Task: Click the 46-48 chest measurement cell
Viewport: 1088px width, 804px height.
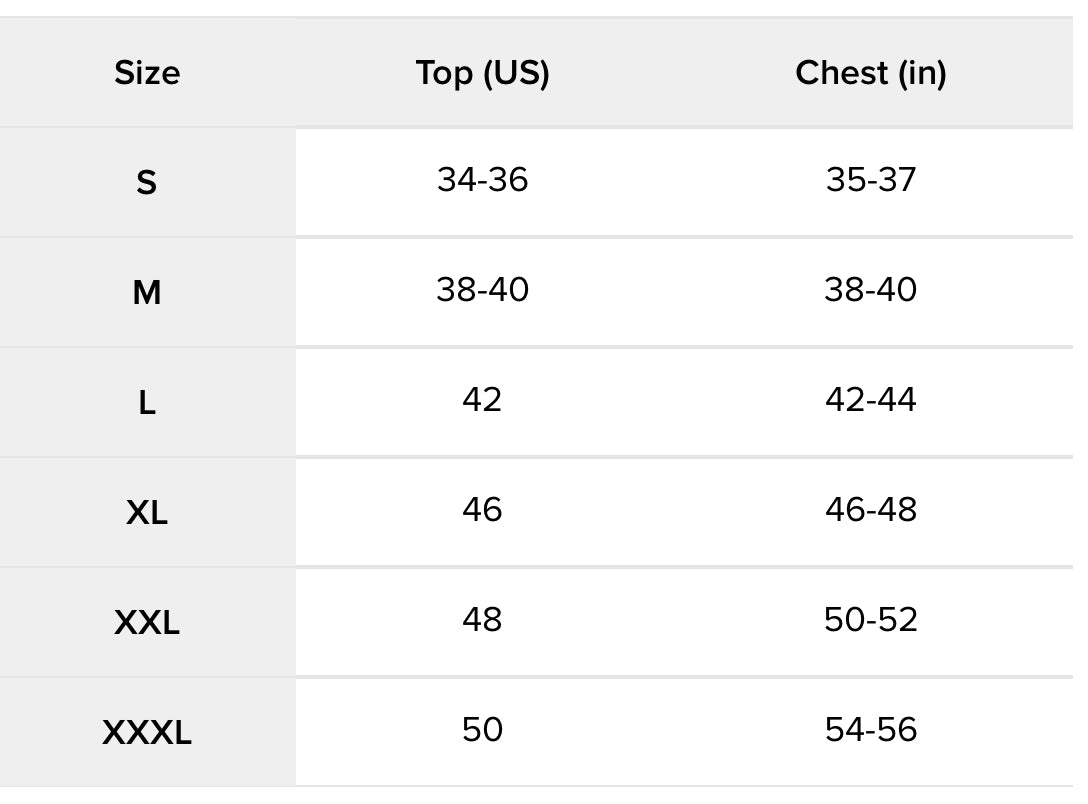Action: 871,510
